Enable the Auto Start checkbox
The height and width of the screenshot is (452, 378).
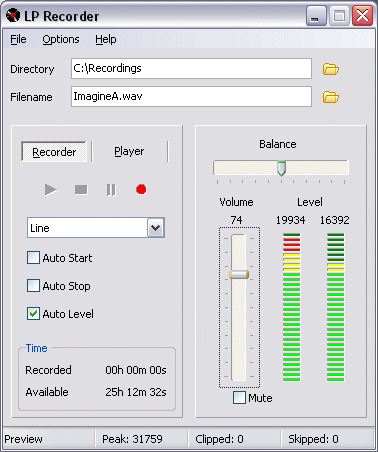[x=33, y=258]
